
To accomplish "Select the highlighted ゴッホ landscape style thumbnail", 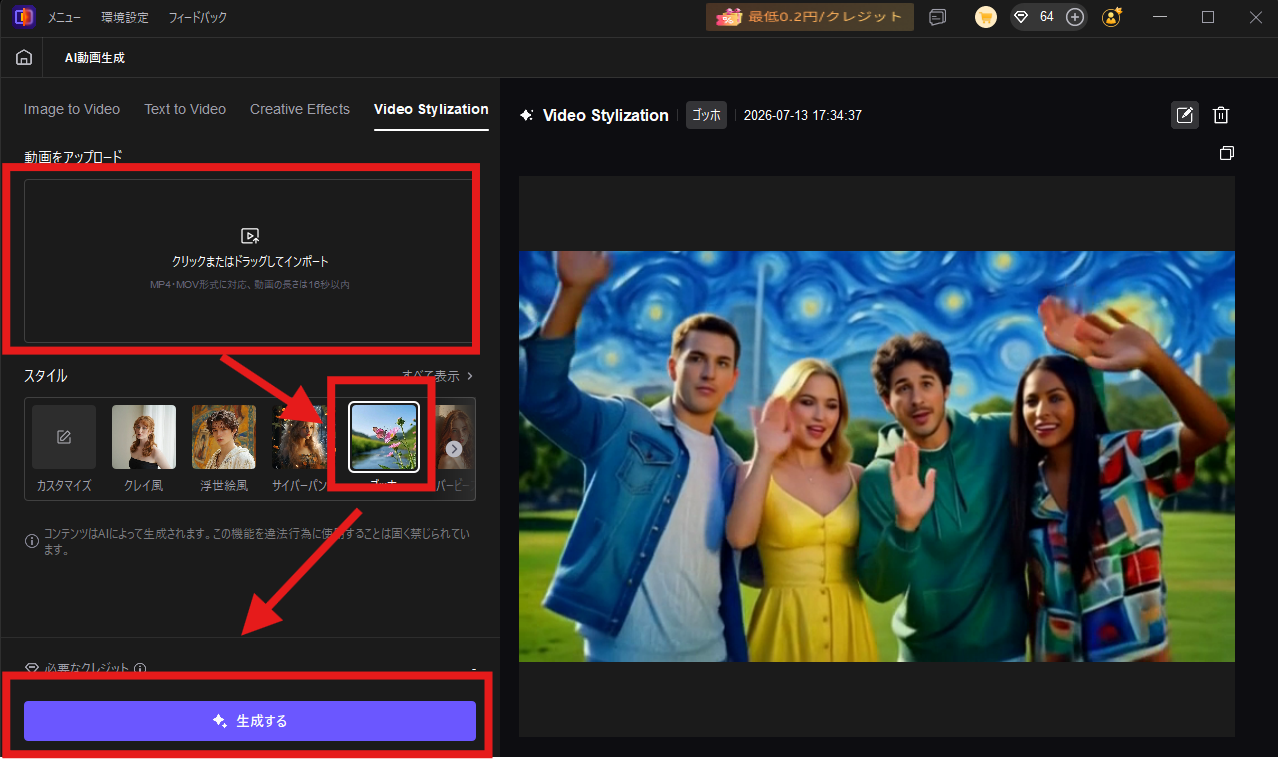I will (x=384, y=437).
